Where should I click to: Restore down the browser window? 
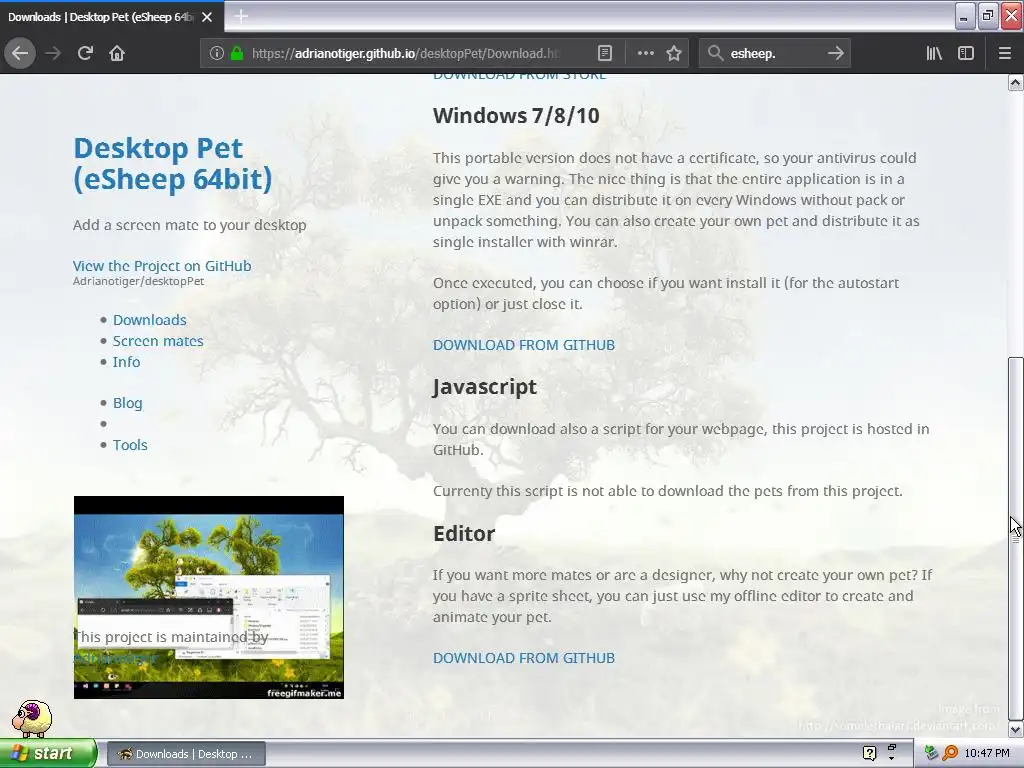click(988, 16)
